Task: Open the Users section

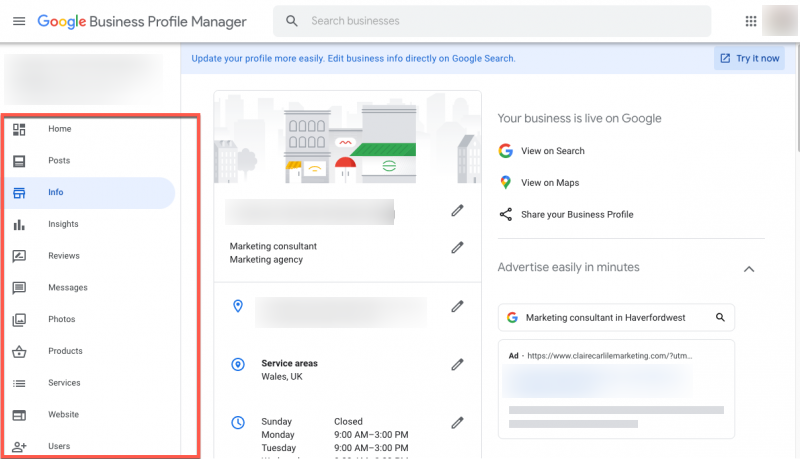Action: [59, 446]
